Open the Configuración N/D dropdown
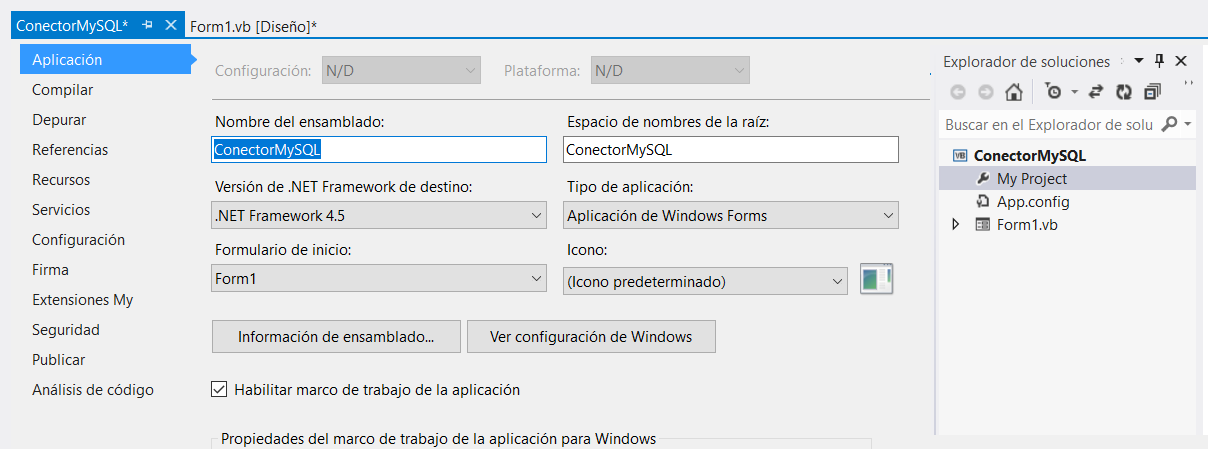1208x449 pixels. point(401,71)
